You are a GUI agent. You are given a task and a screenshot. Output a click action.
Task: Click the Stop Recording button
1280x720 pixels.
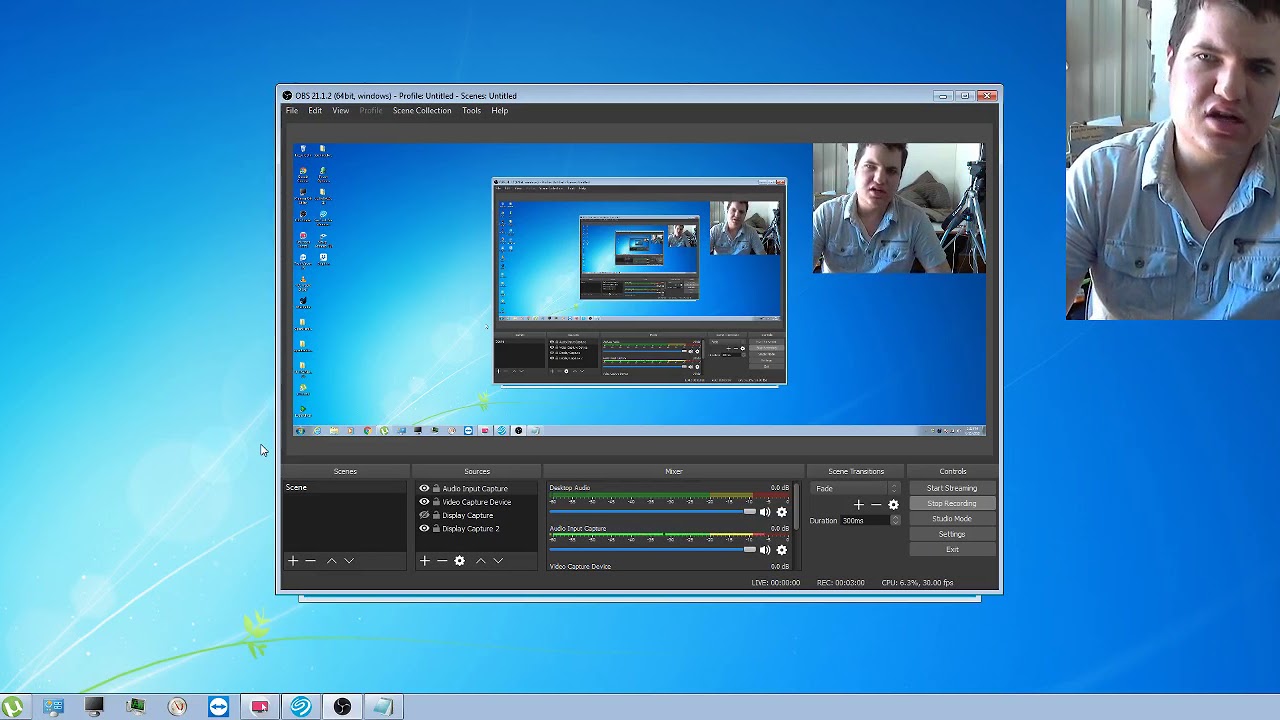(x=952, y=504)
